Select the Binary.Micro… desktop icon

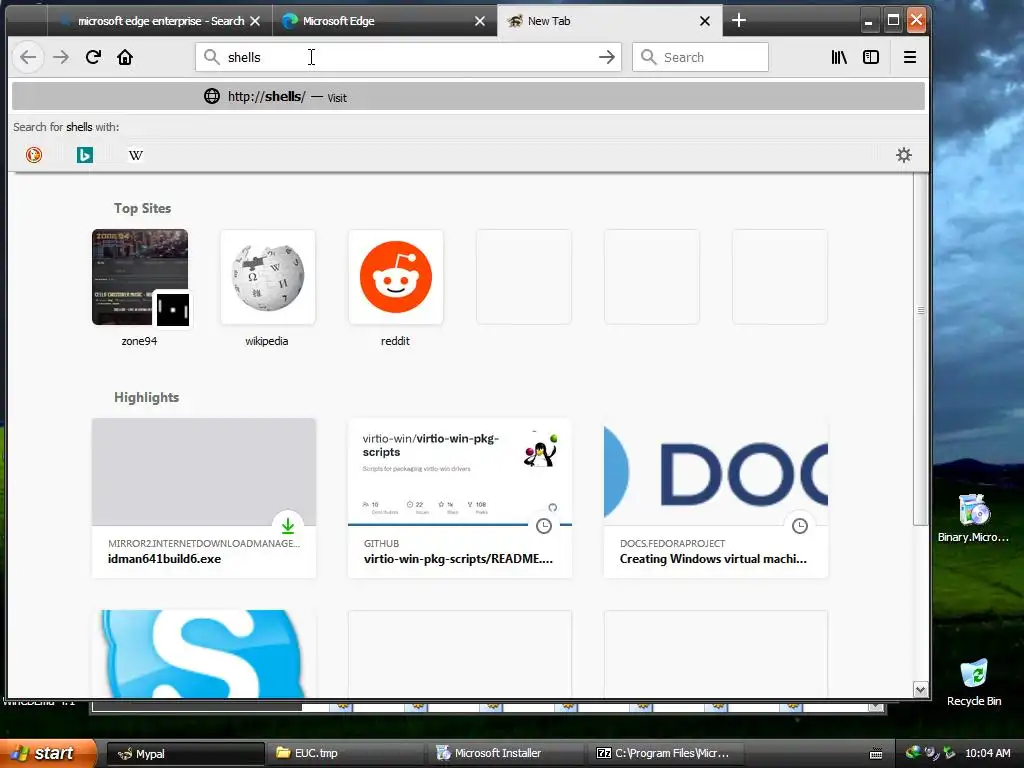point(973,518)
